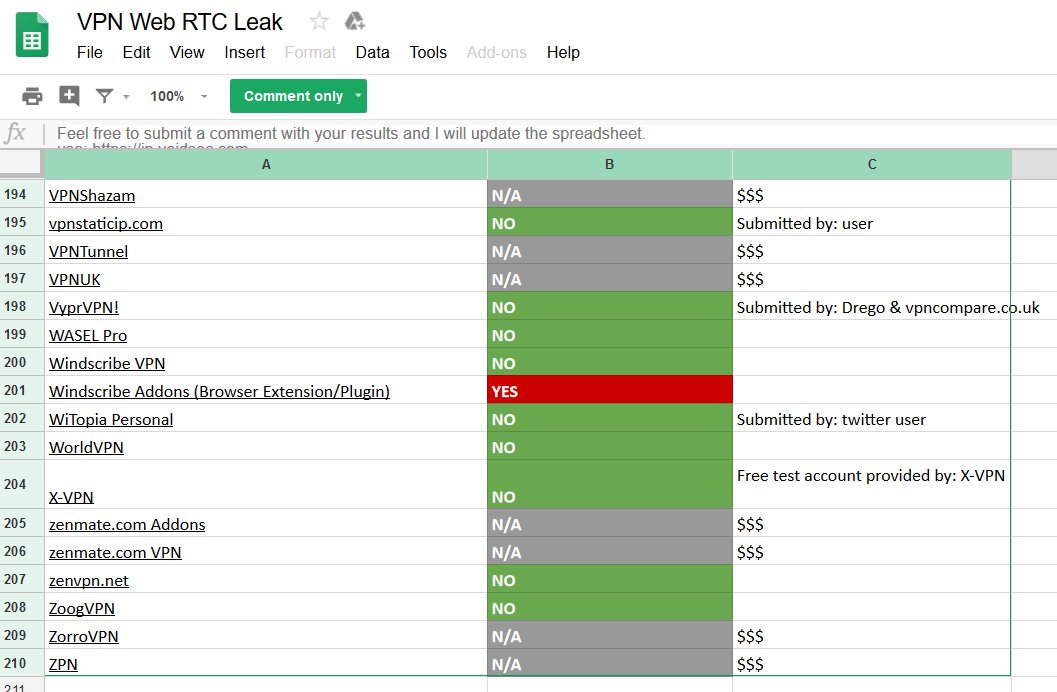
Task: Click the insert comment icon
Action: (x=69, y=96)
